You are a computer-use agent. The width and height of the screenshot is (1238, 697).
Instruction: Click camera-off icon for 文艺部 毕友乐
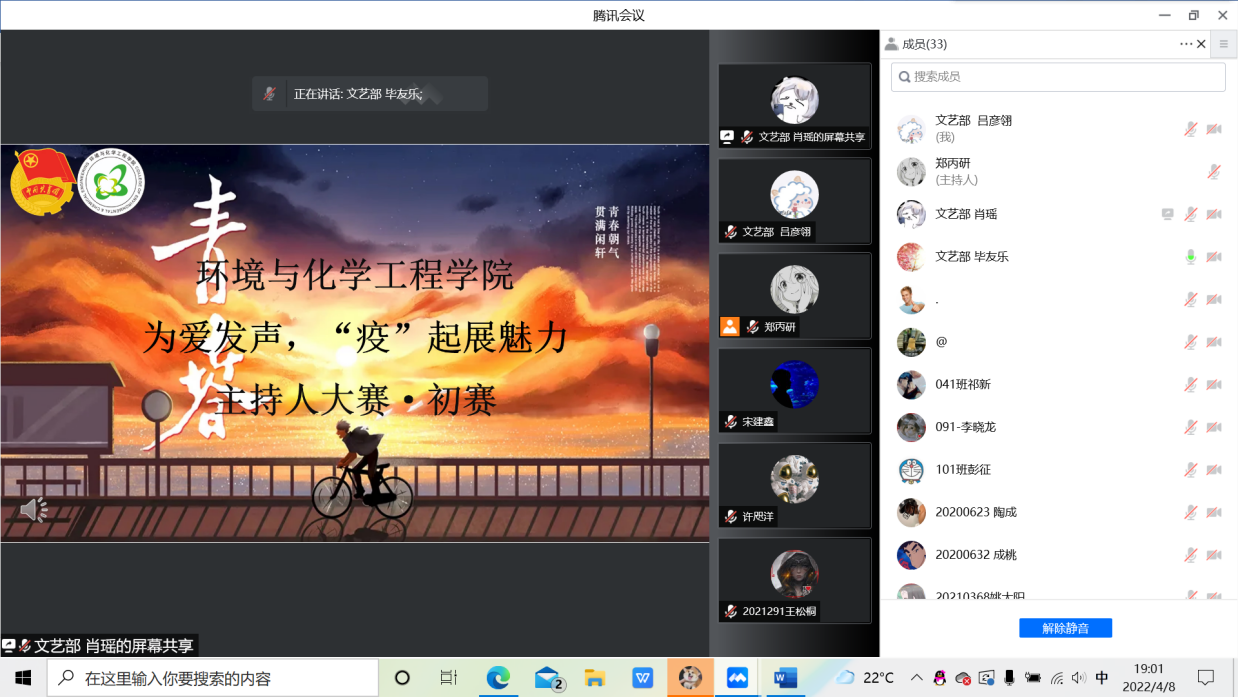coord(1214,257)
